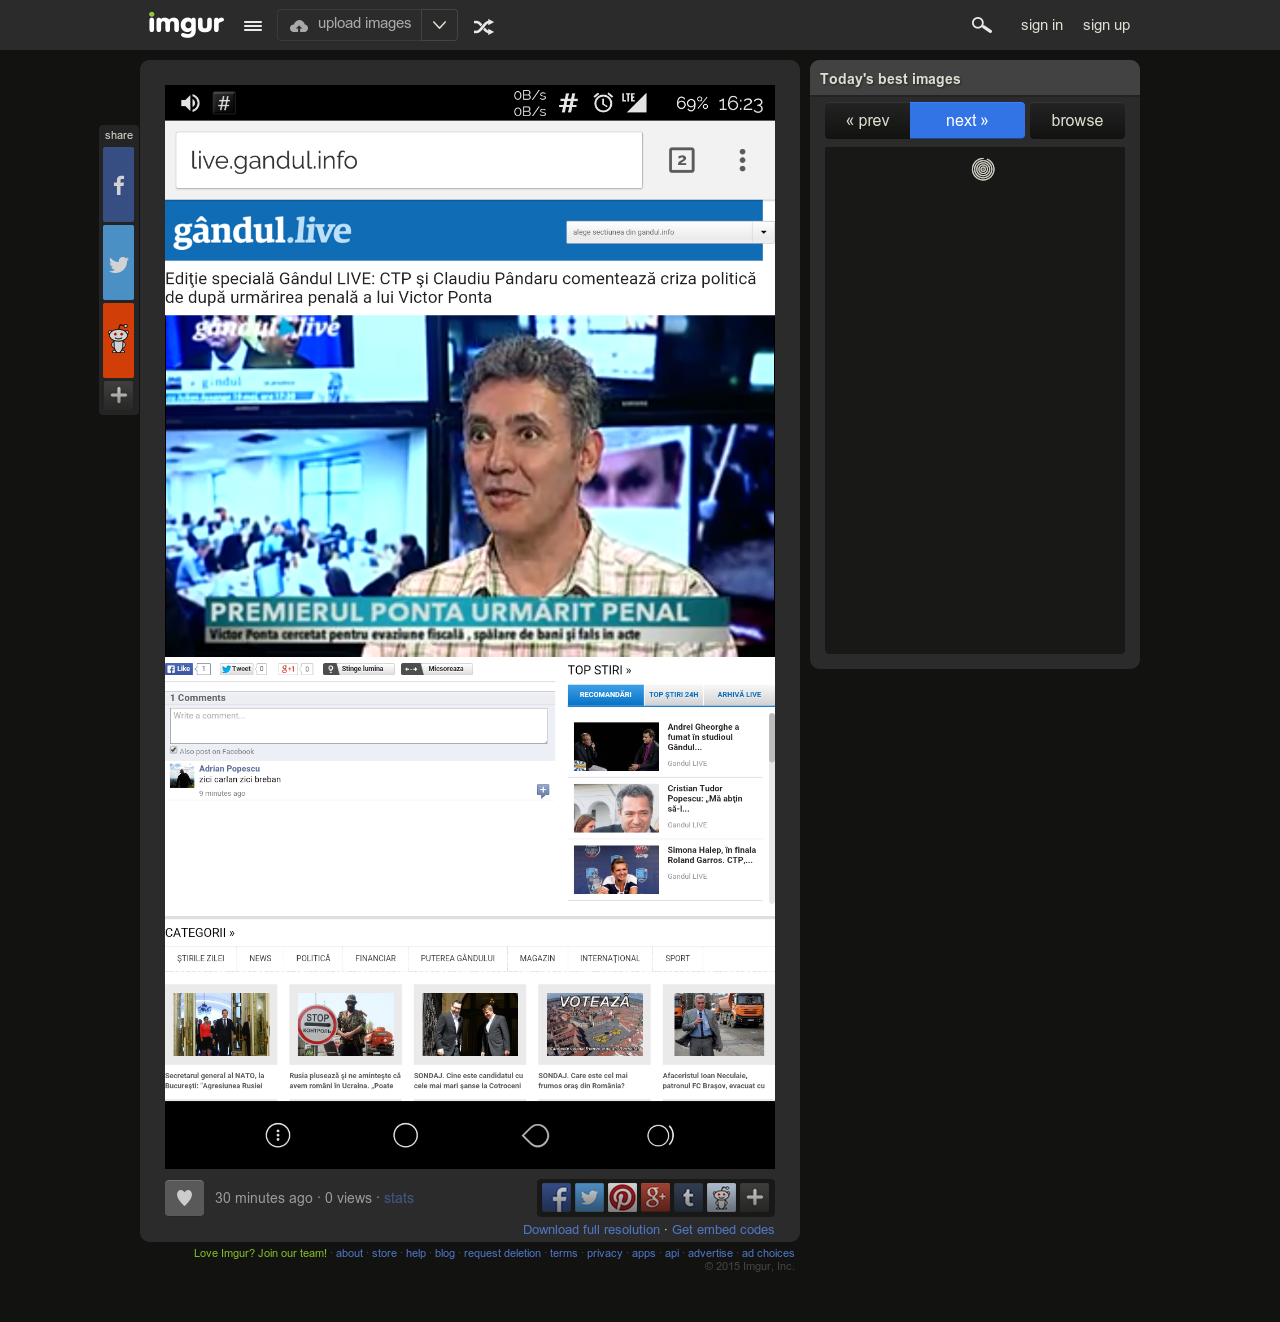Open the api footer link
The height and width of the screenshot is (1322, 1280).
[x=672, y=1253]
